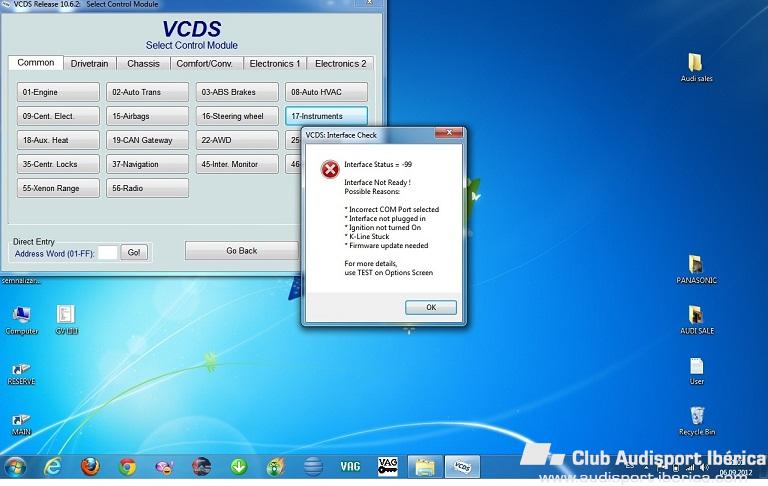
Task: Open the 02-Auto Trans module
Action: point(147,92)
